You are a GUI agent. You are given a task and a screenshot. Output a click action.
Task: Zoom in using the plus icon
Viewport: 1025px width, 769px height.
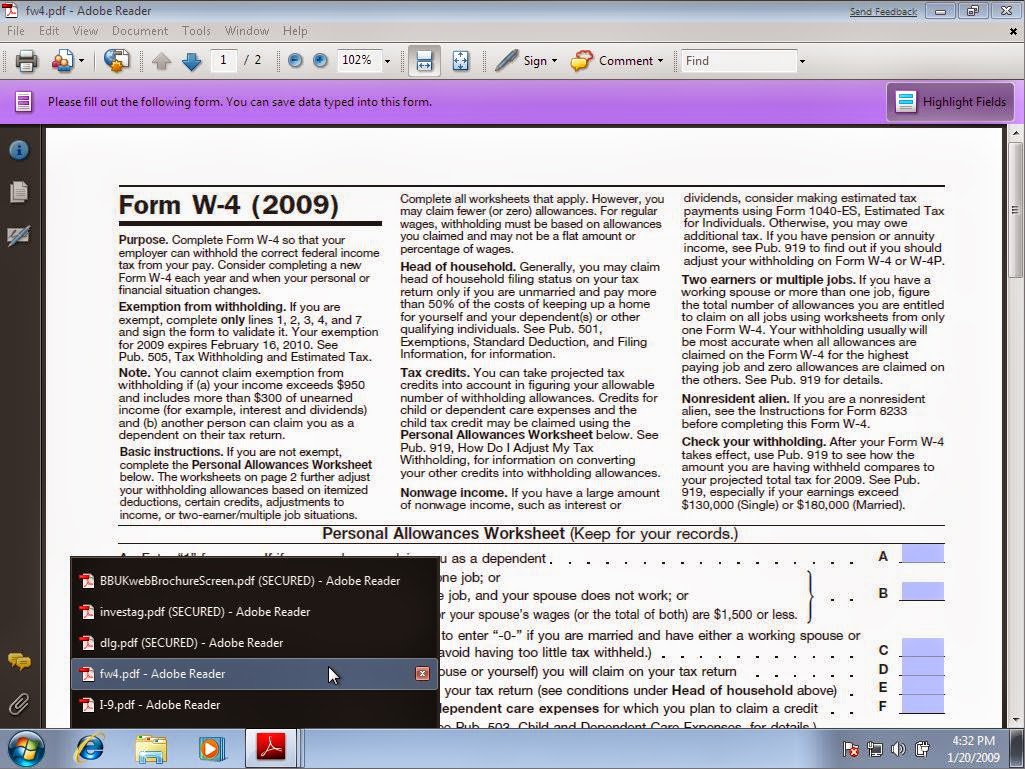coord(318,60)
